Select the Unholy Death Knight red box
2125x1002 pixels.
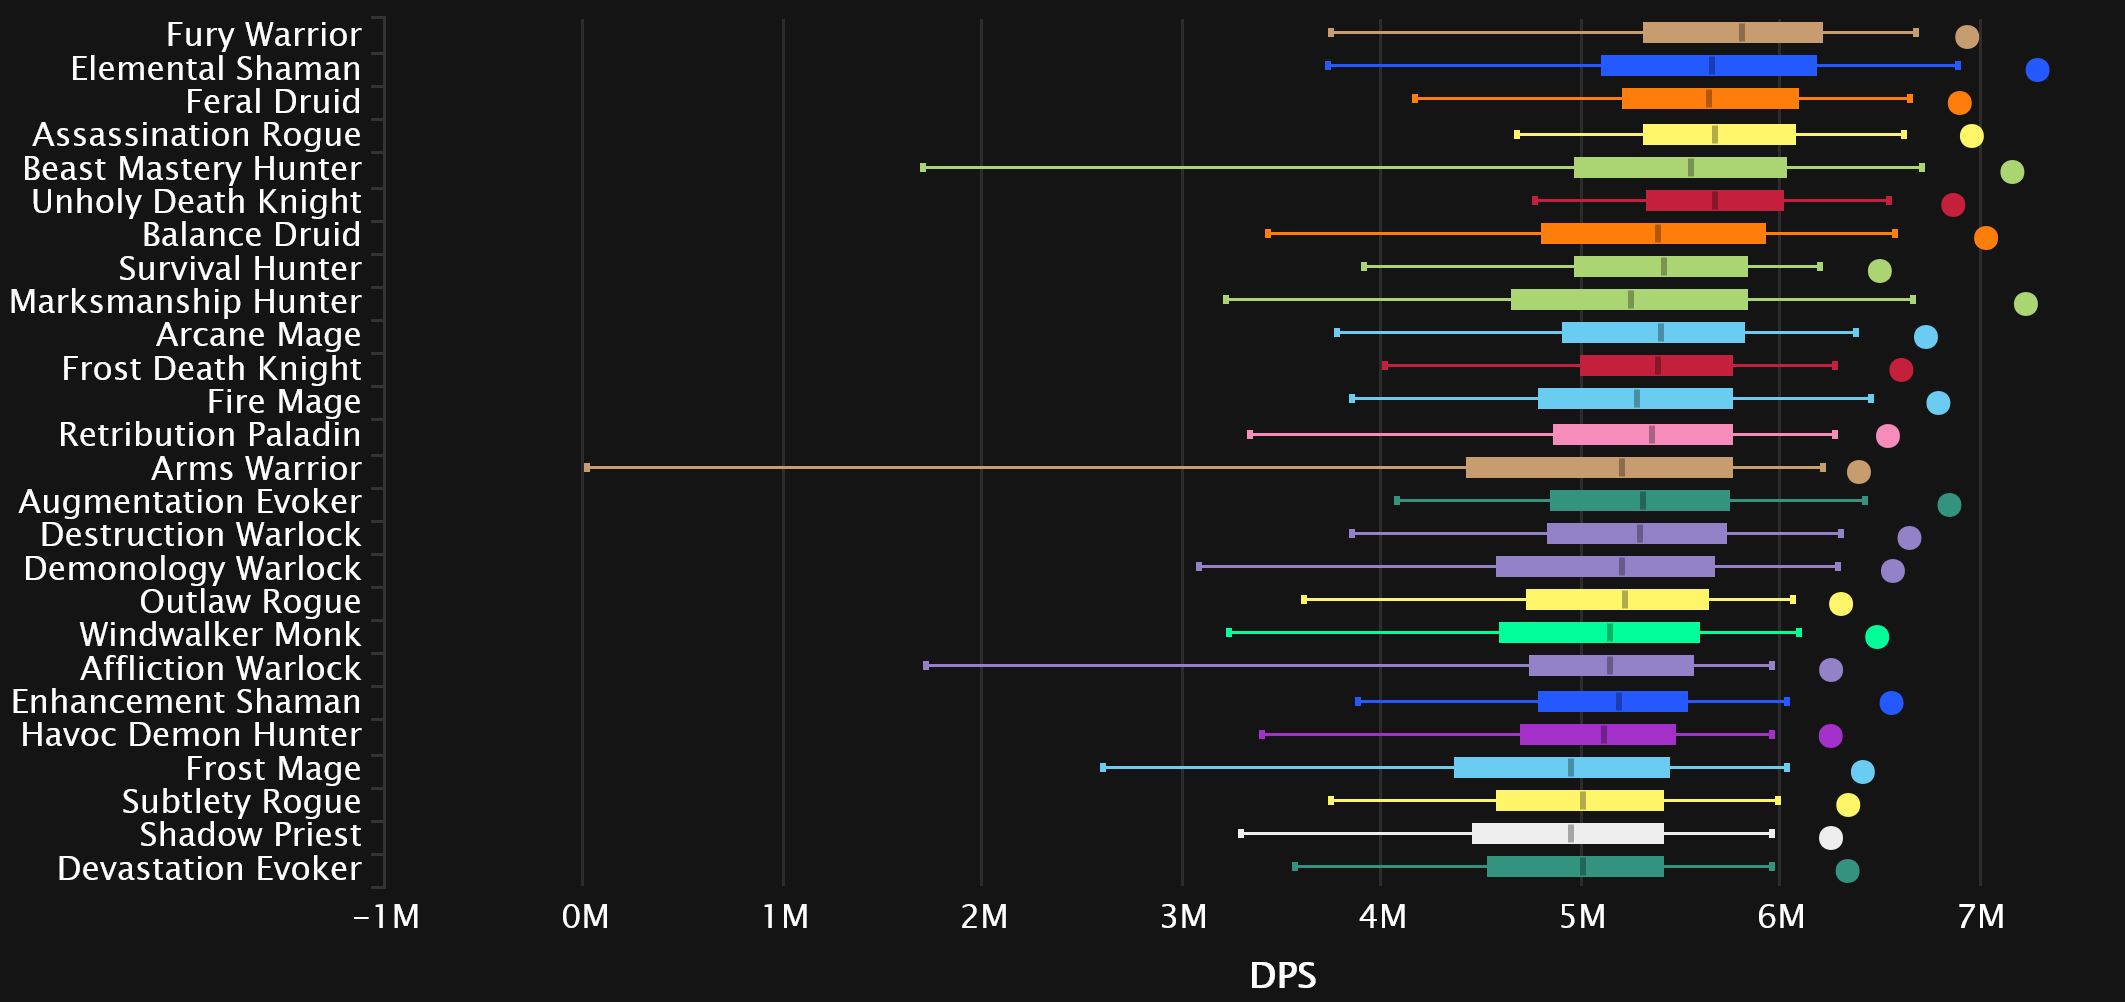[x=1714, y=201]
